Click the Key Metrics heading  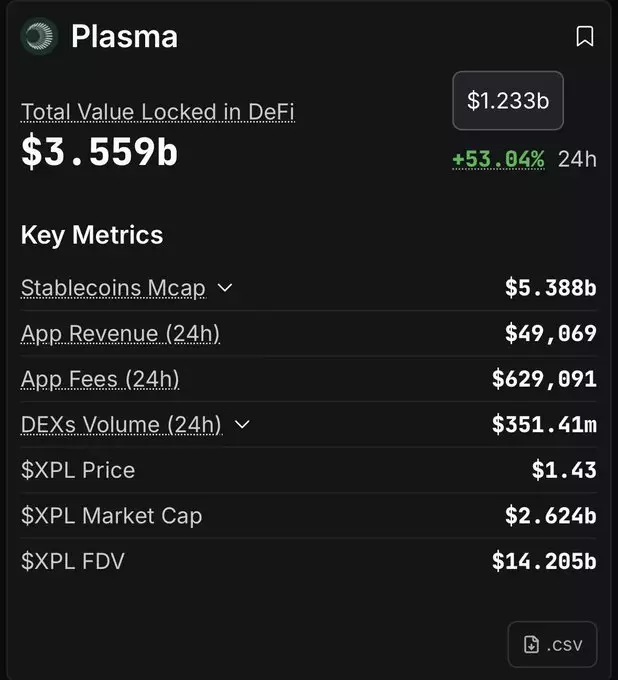point(92,235)
